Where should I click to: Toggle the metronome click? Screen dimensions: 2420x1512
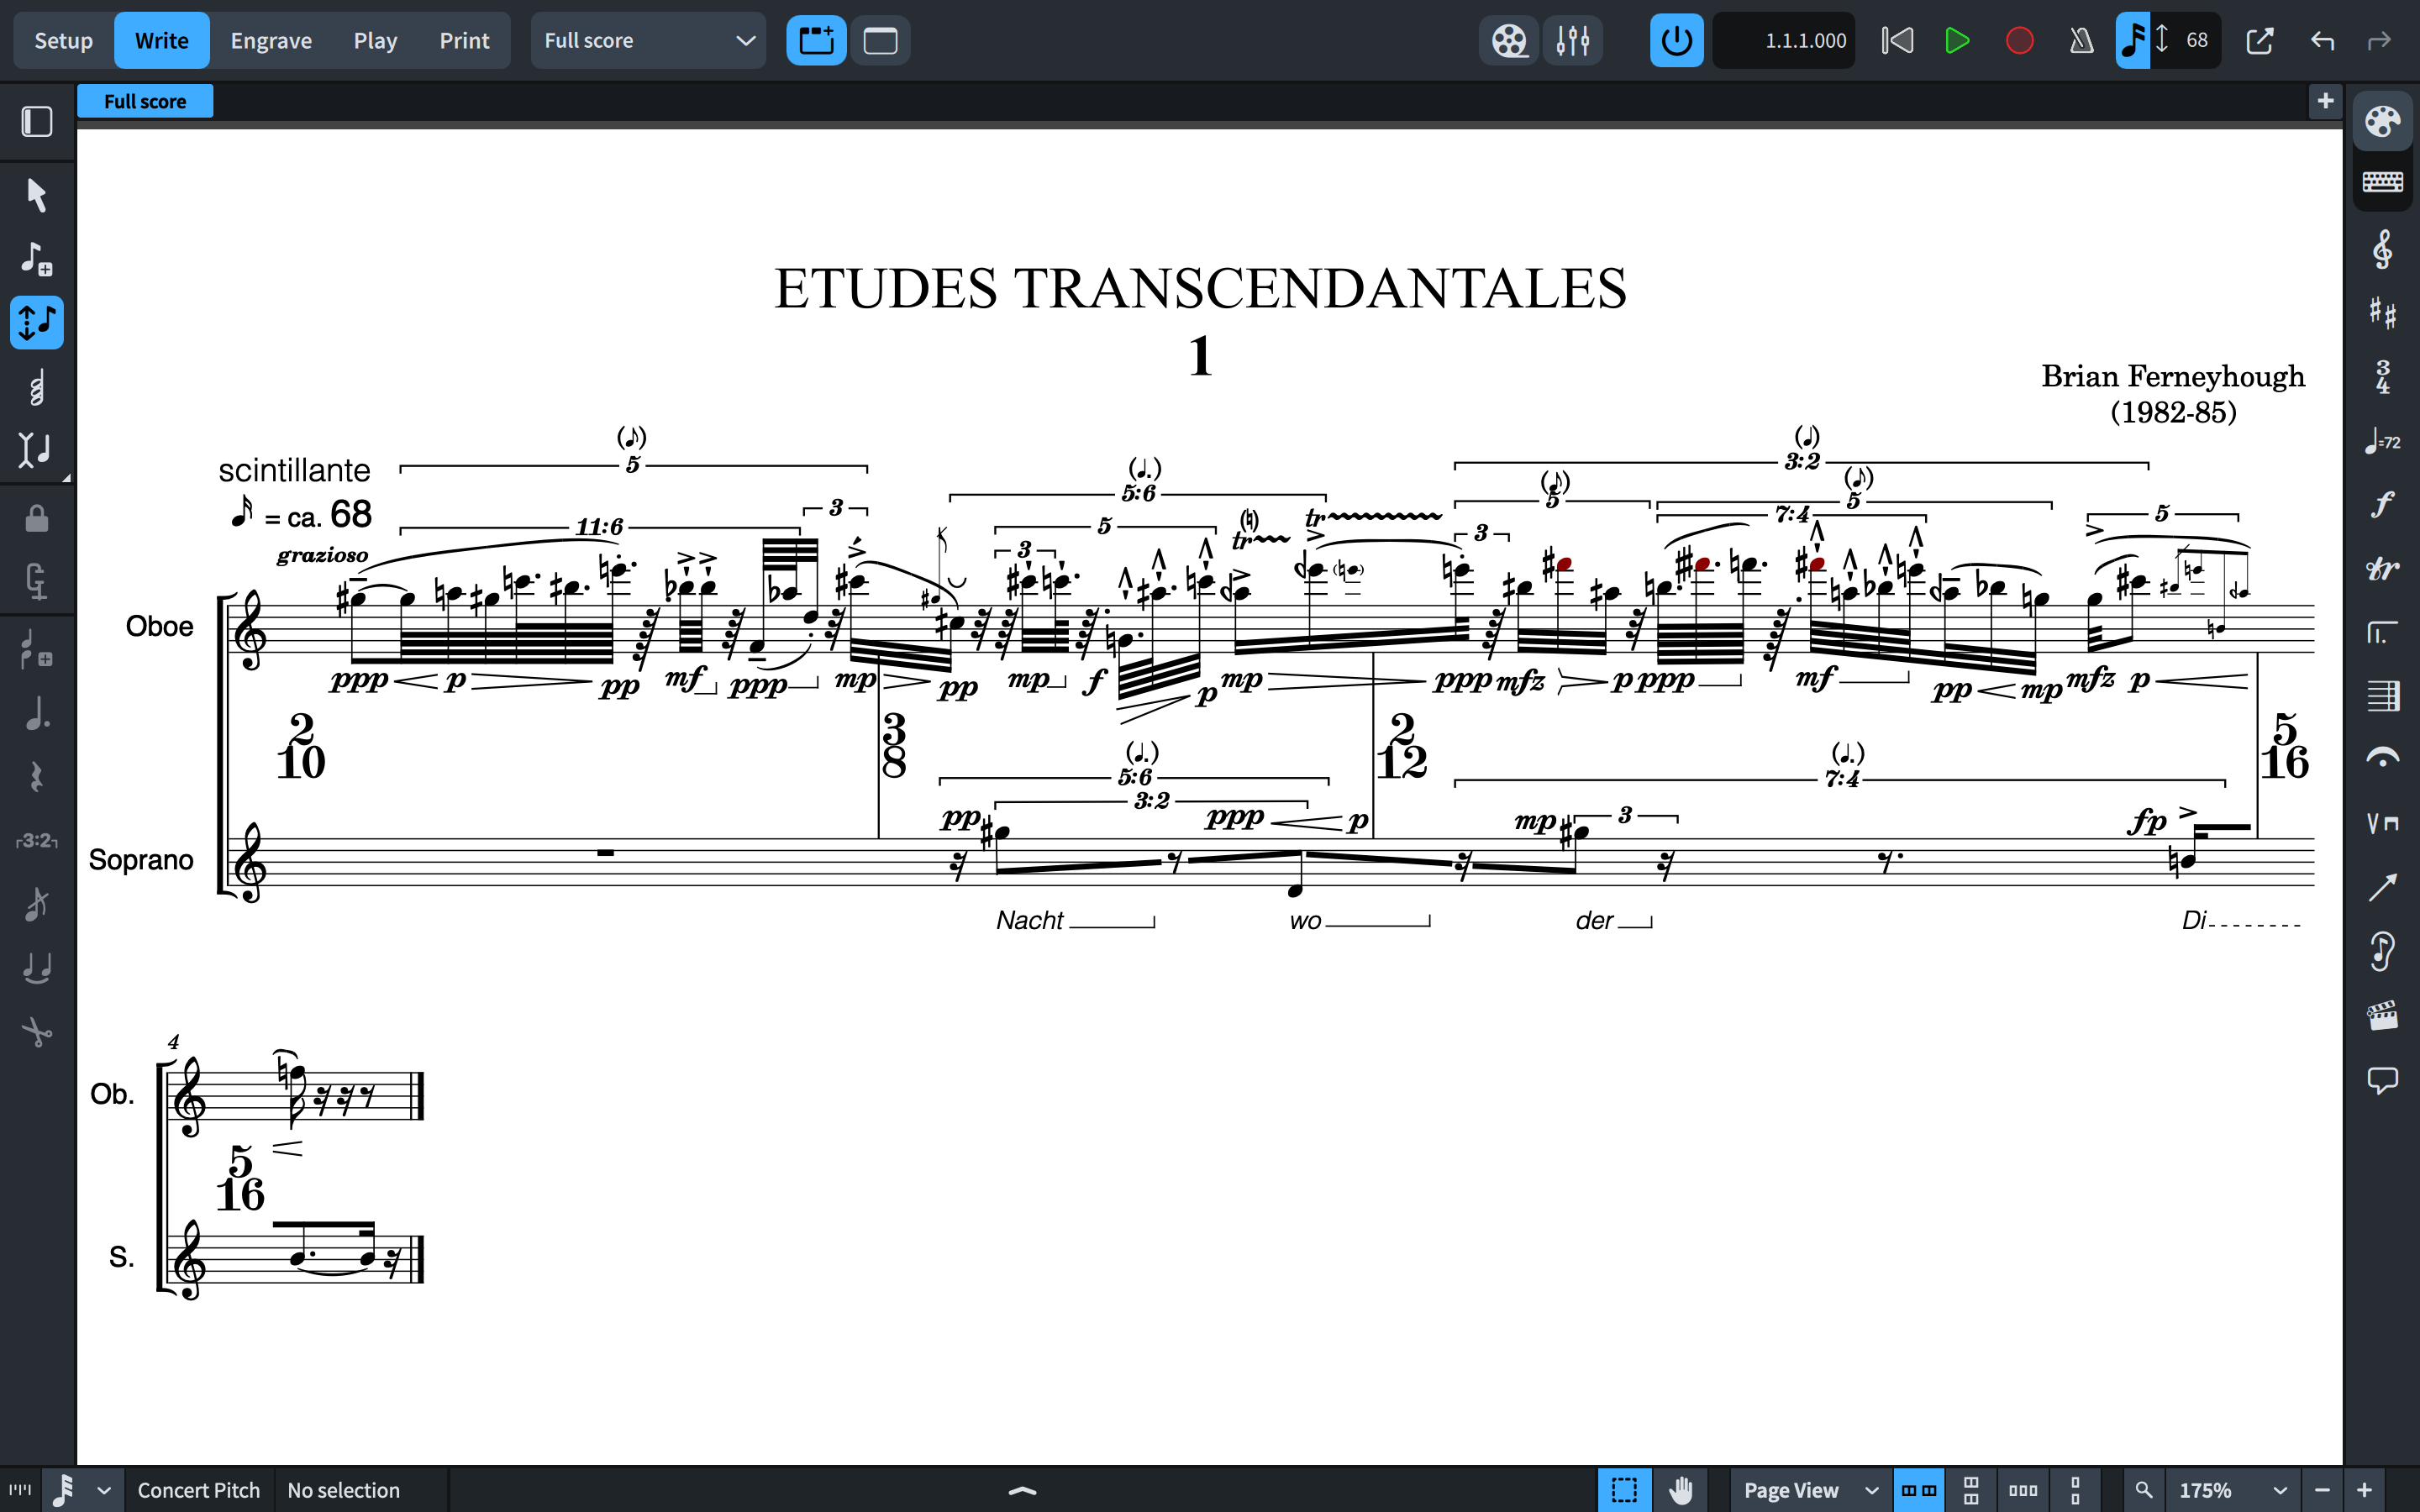pyautogui.click(x=2081, y=41)
